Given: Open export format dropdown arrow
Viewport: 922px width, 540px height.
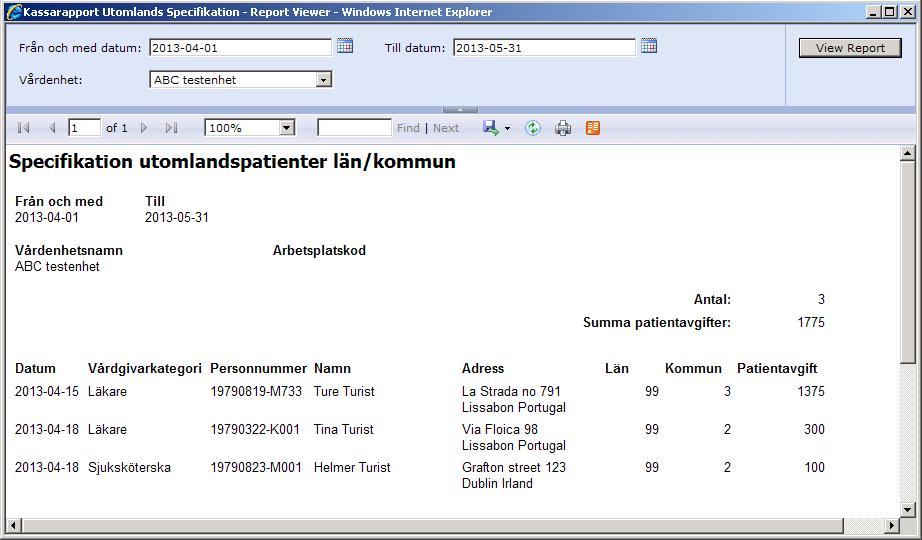Looking at the screenshot, I should point(507,128).
